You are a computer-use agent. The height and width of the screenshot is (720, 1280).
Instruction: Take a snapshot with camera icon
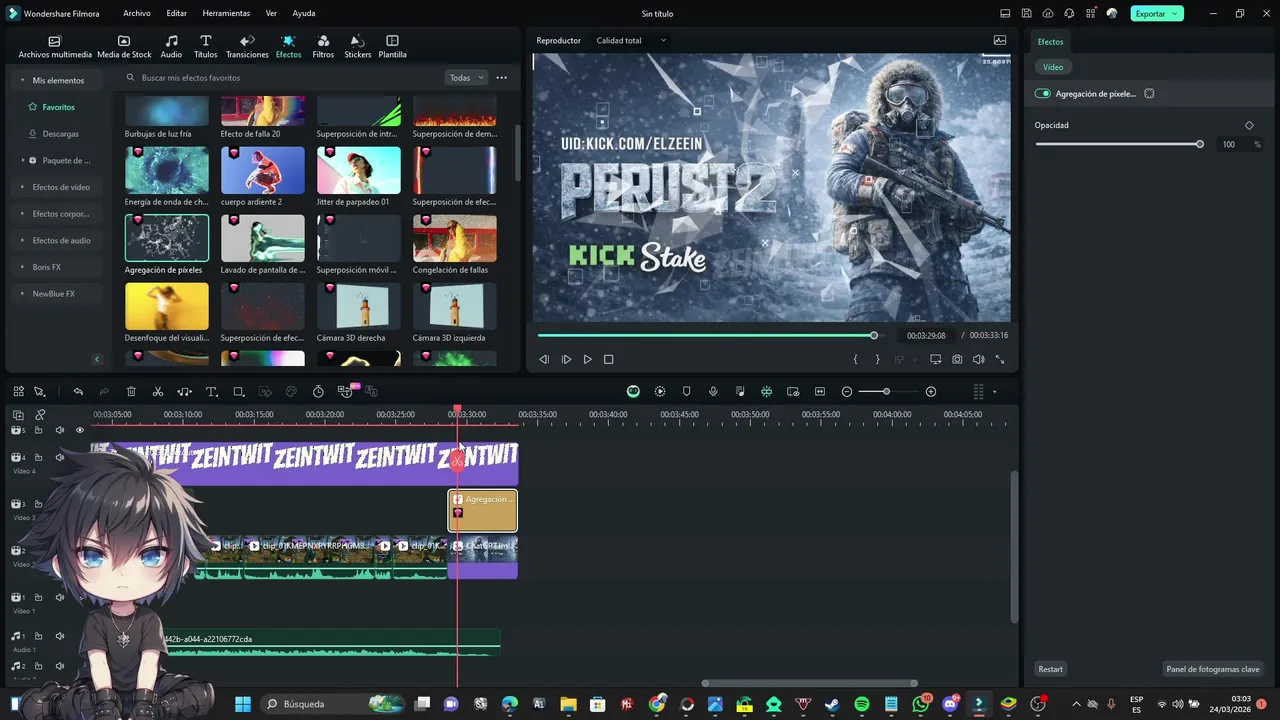pos(957,359)
